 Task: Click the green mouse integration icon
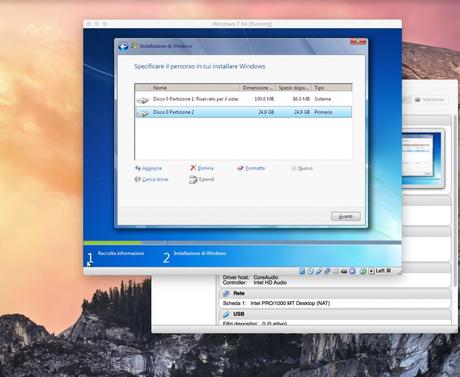pos(363,271)
